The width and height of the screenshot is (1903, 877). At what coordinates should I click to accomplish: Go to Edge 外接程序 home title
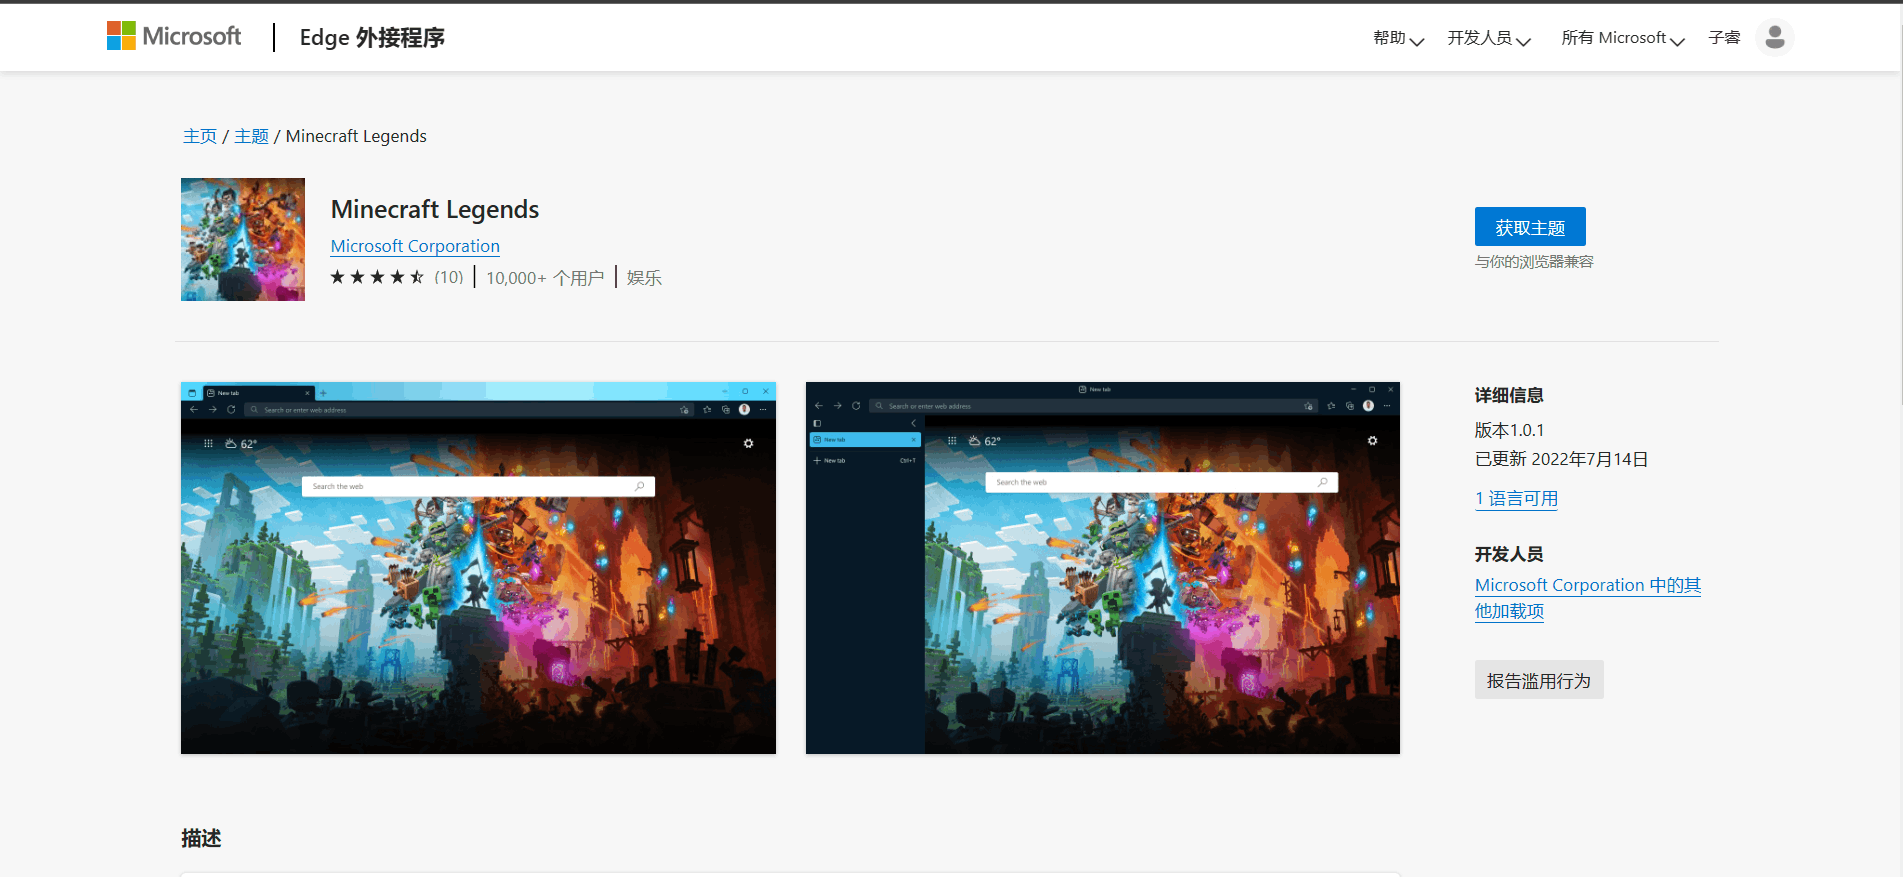coord(372,38)
